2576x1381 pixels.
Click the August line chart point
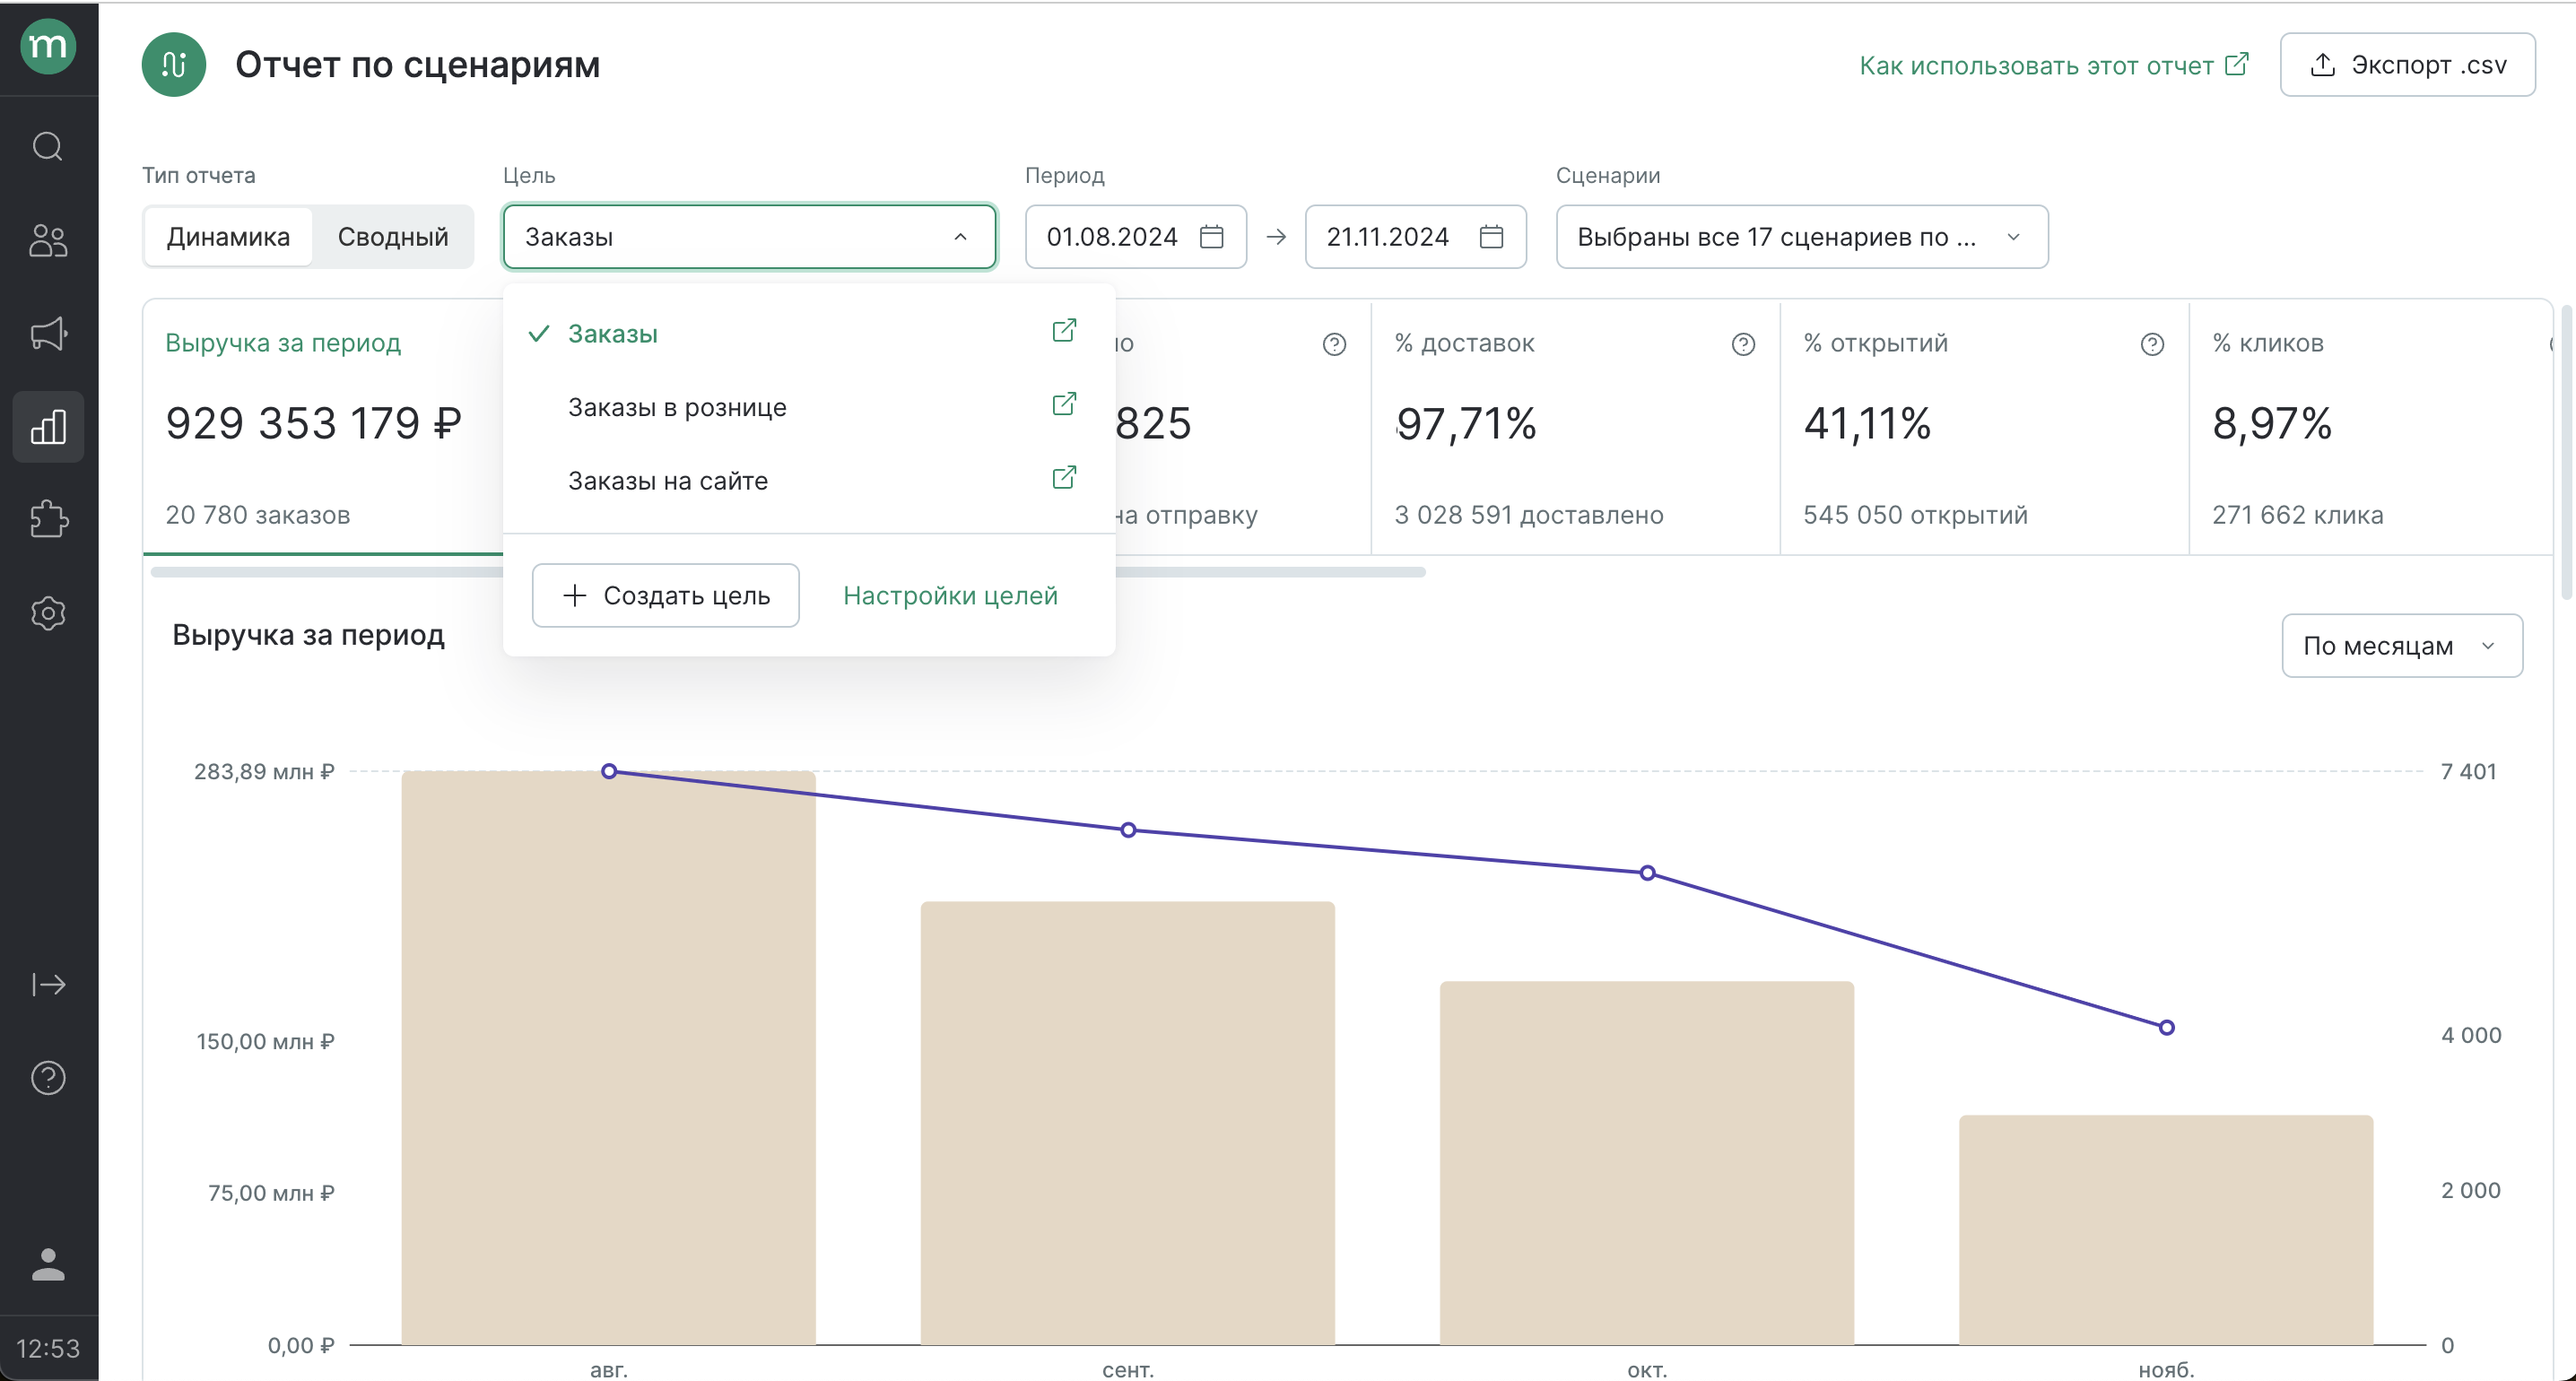click(609, 771)
